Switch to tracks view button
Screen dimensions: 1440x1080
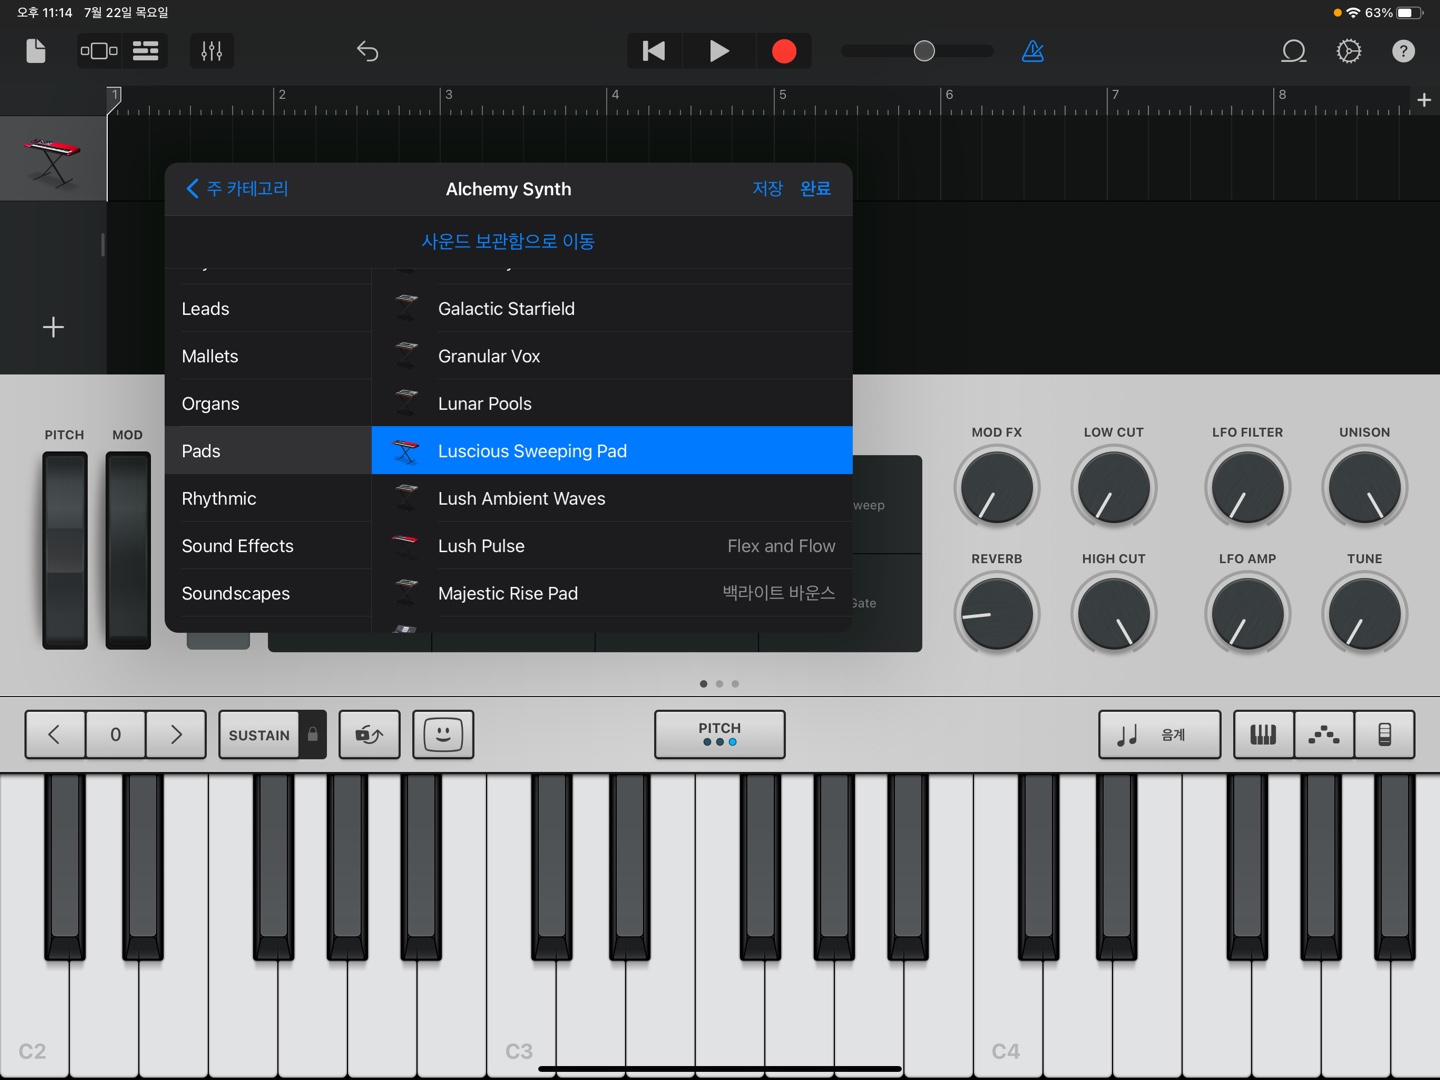[x=146, y=51]
